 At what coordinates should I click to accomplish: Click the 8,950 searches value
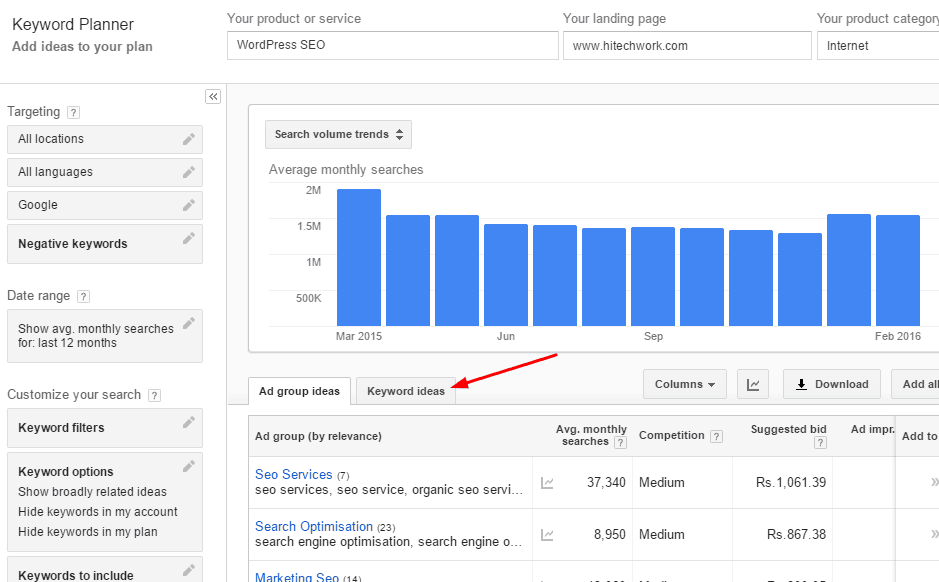click(610, 535)
